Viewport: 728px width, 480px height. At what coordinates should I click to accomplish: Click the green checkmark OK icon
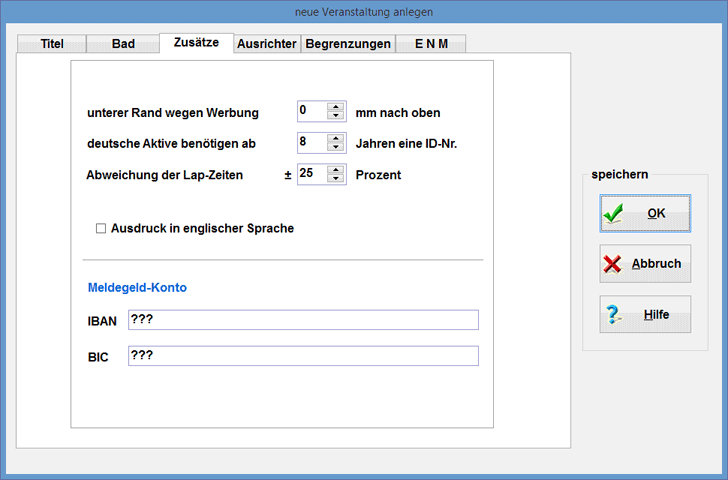614,213
